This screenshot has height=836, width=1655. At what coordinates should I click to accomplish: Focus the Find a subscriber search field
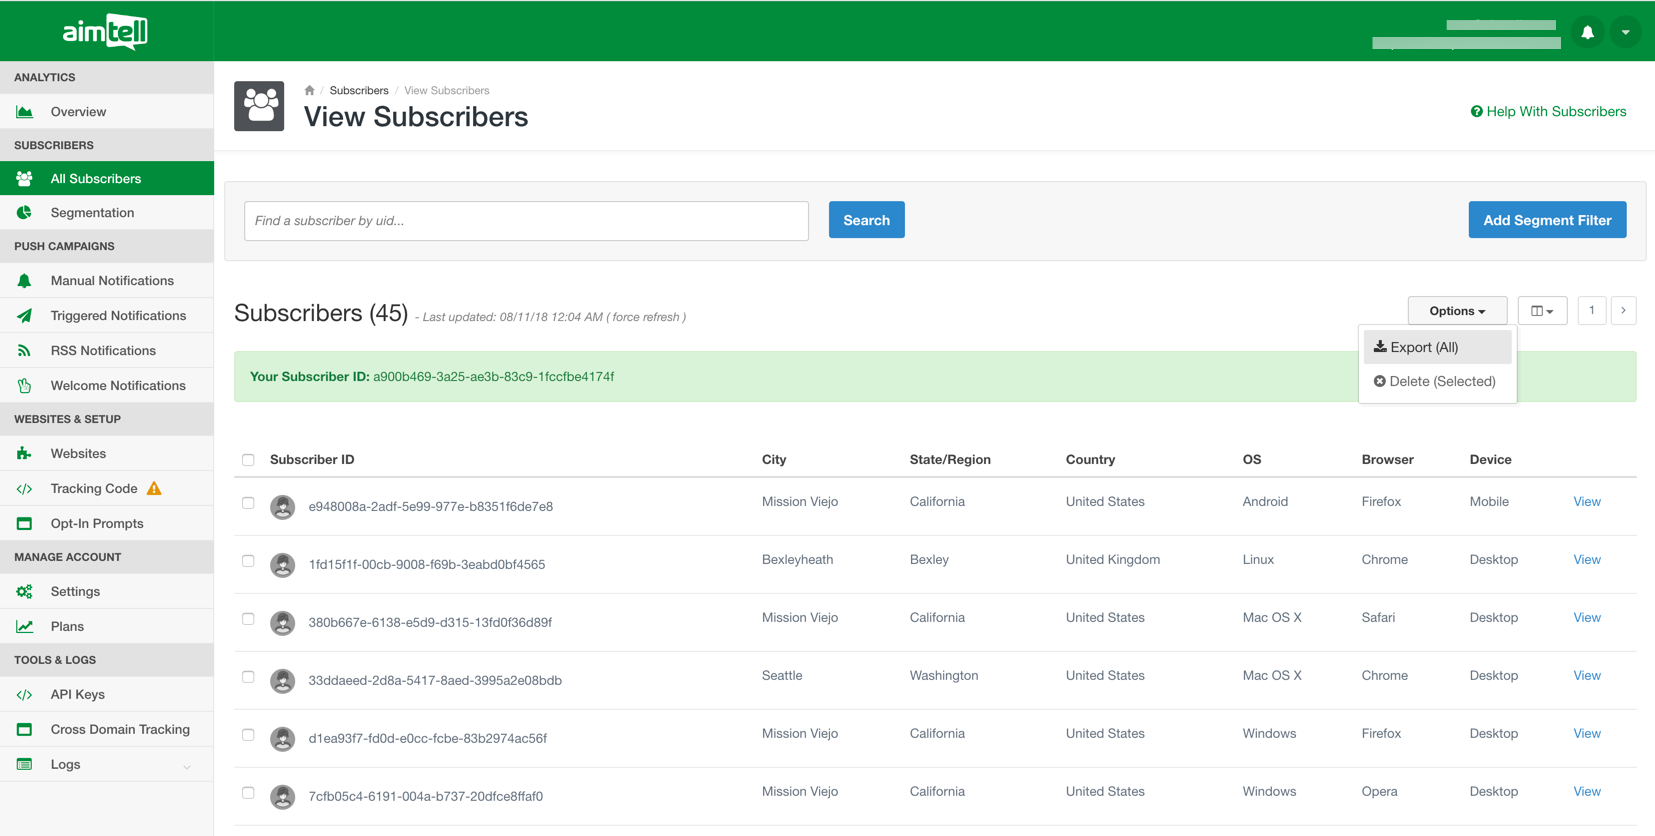click(x=526, y=221)
